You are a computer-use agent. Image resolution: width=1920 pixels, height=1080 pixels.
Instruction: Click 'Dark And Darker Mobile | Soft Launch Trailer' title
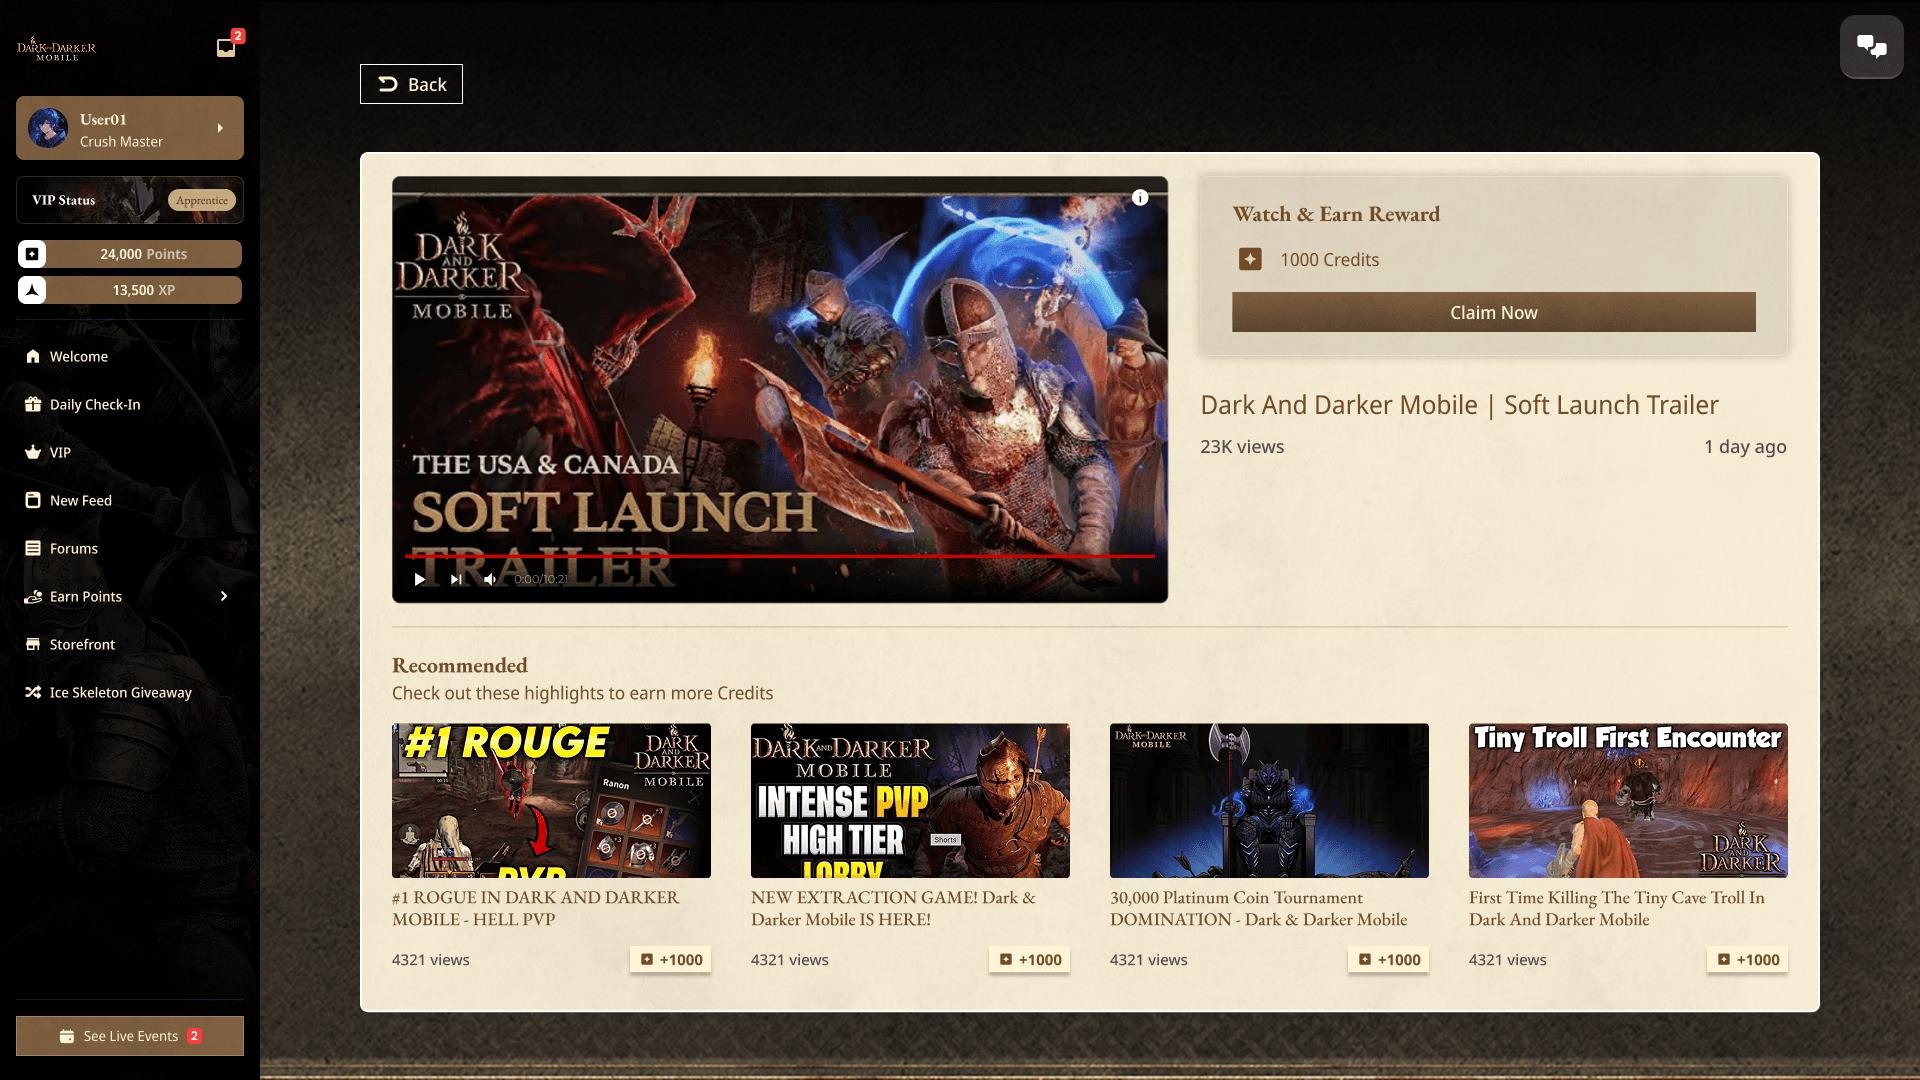pos(1459,405)
